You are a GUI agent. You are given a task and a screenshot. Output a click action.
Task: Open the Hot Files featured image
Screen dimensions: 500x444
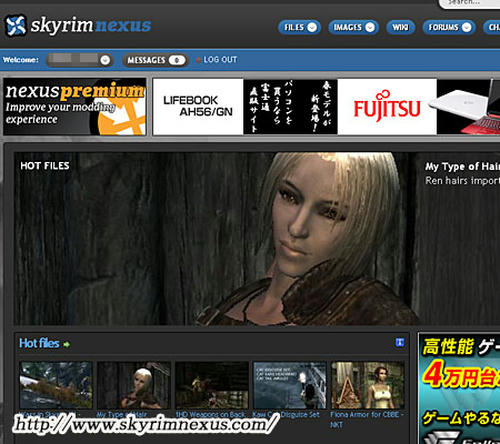click(x=257, y=239)
